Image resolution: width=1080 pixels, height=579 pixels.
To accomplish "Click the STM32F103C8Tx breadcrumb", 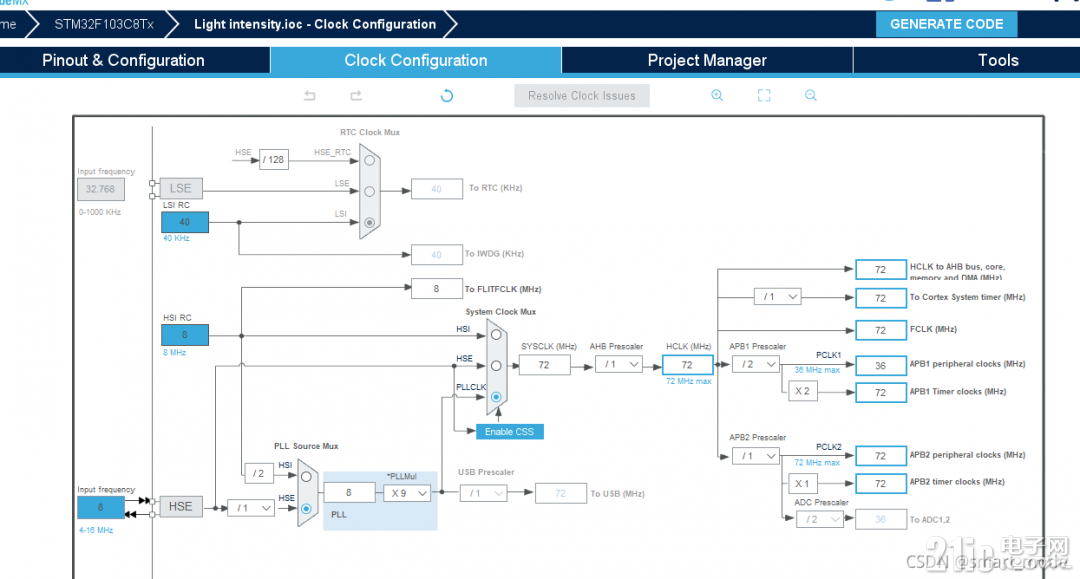I will pos(104,24).
